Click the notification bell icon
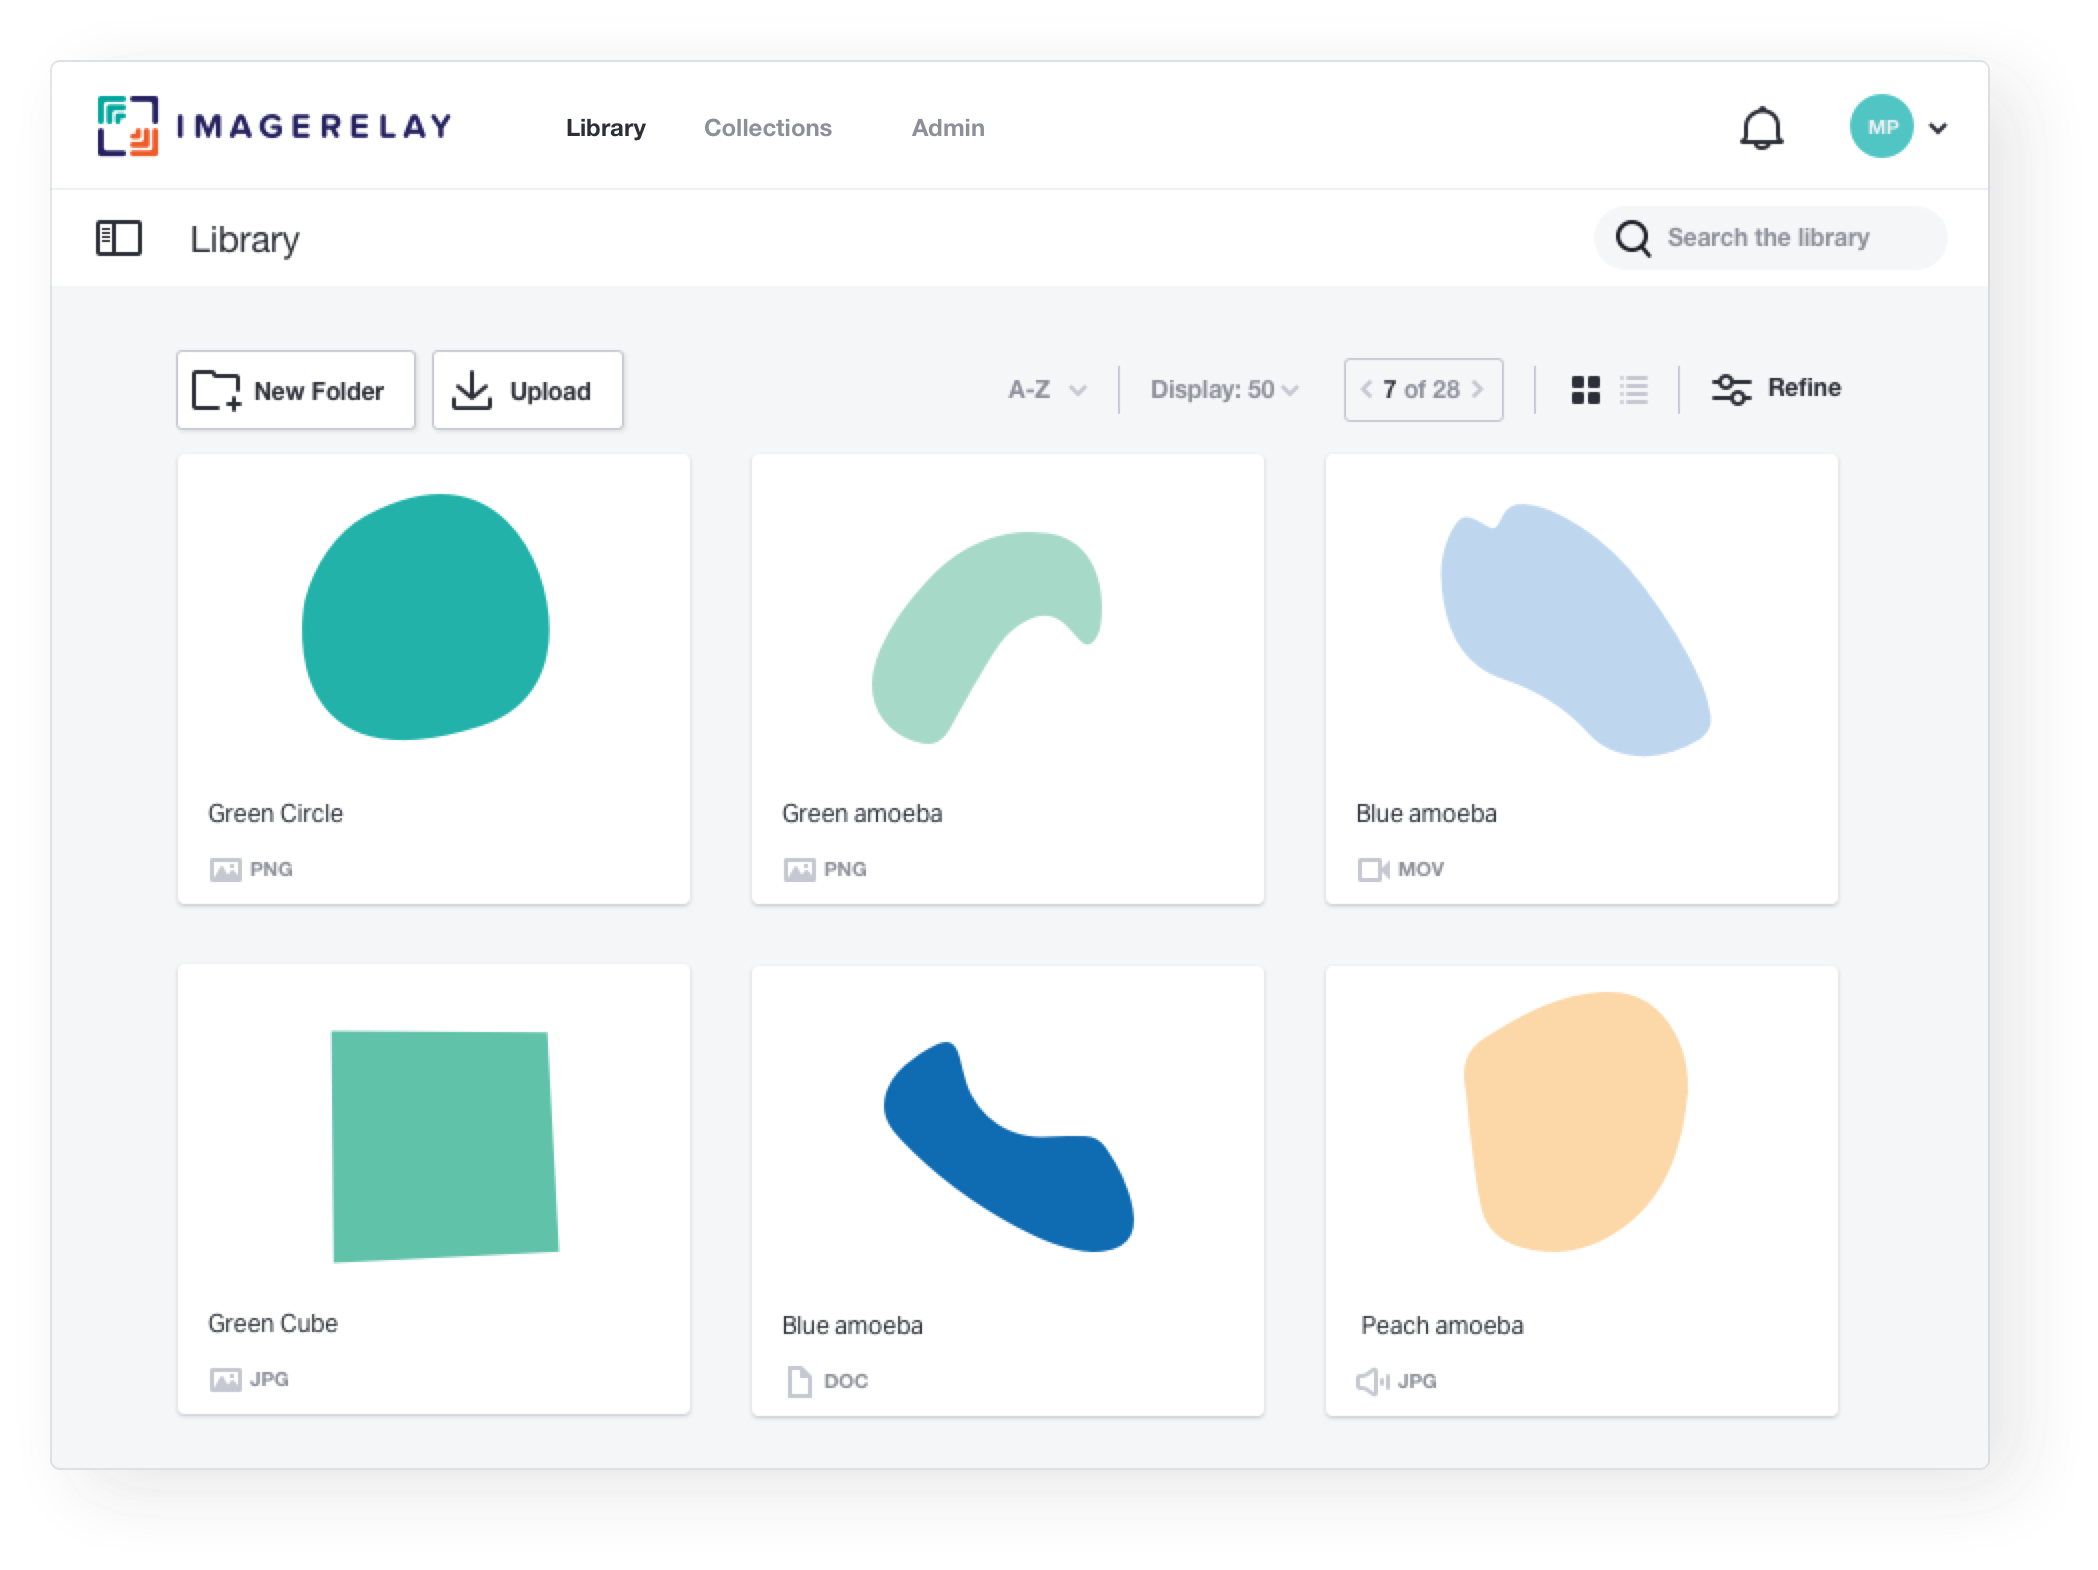2098x1570 pixels. (1761, 129)
